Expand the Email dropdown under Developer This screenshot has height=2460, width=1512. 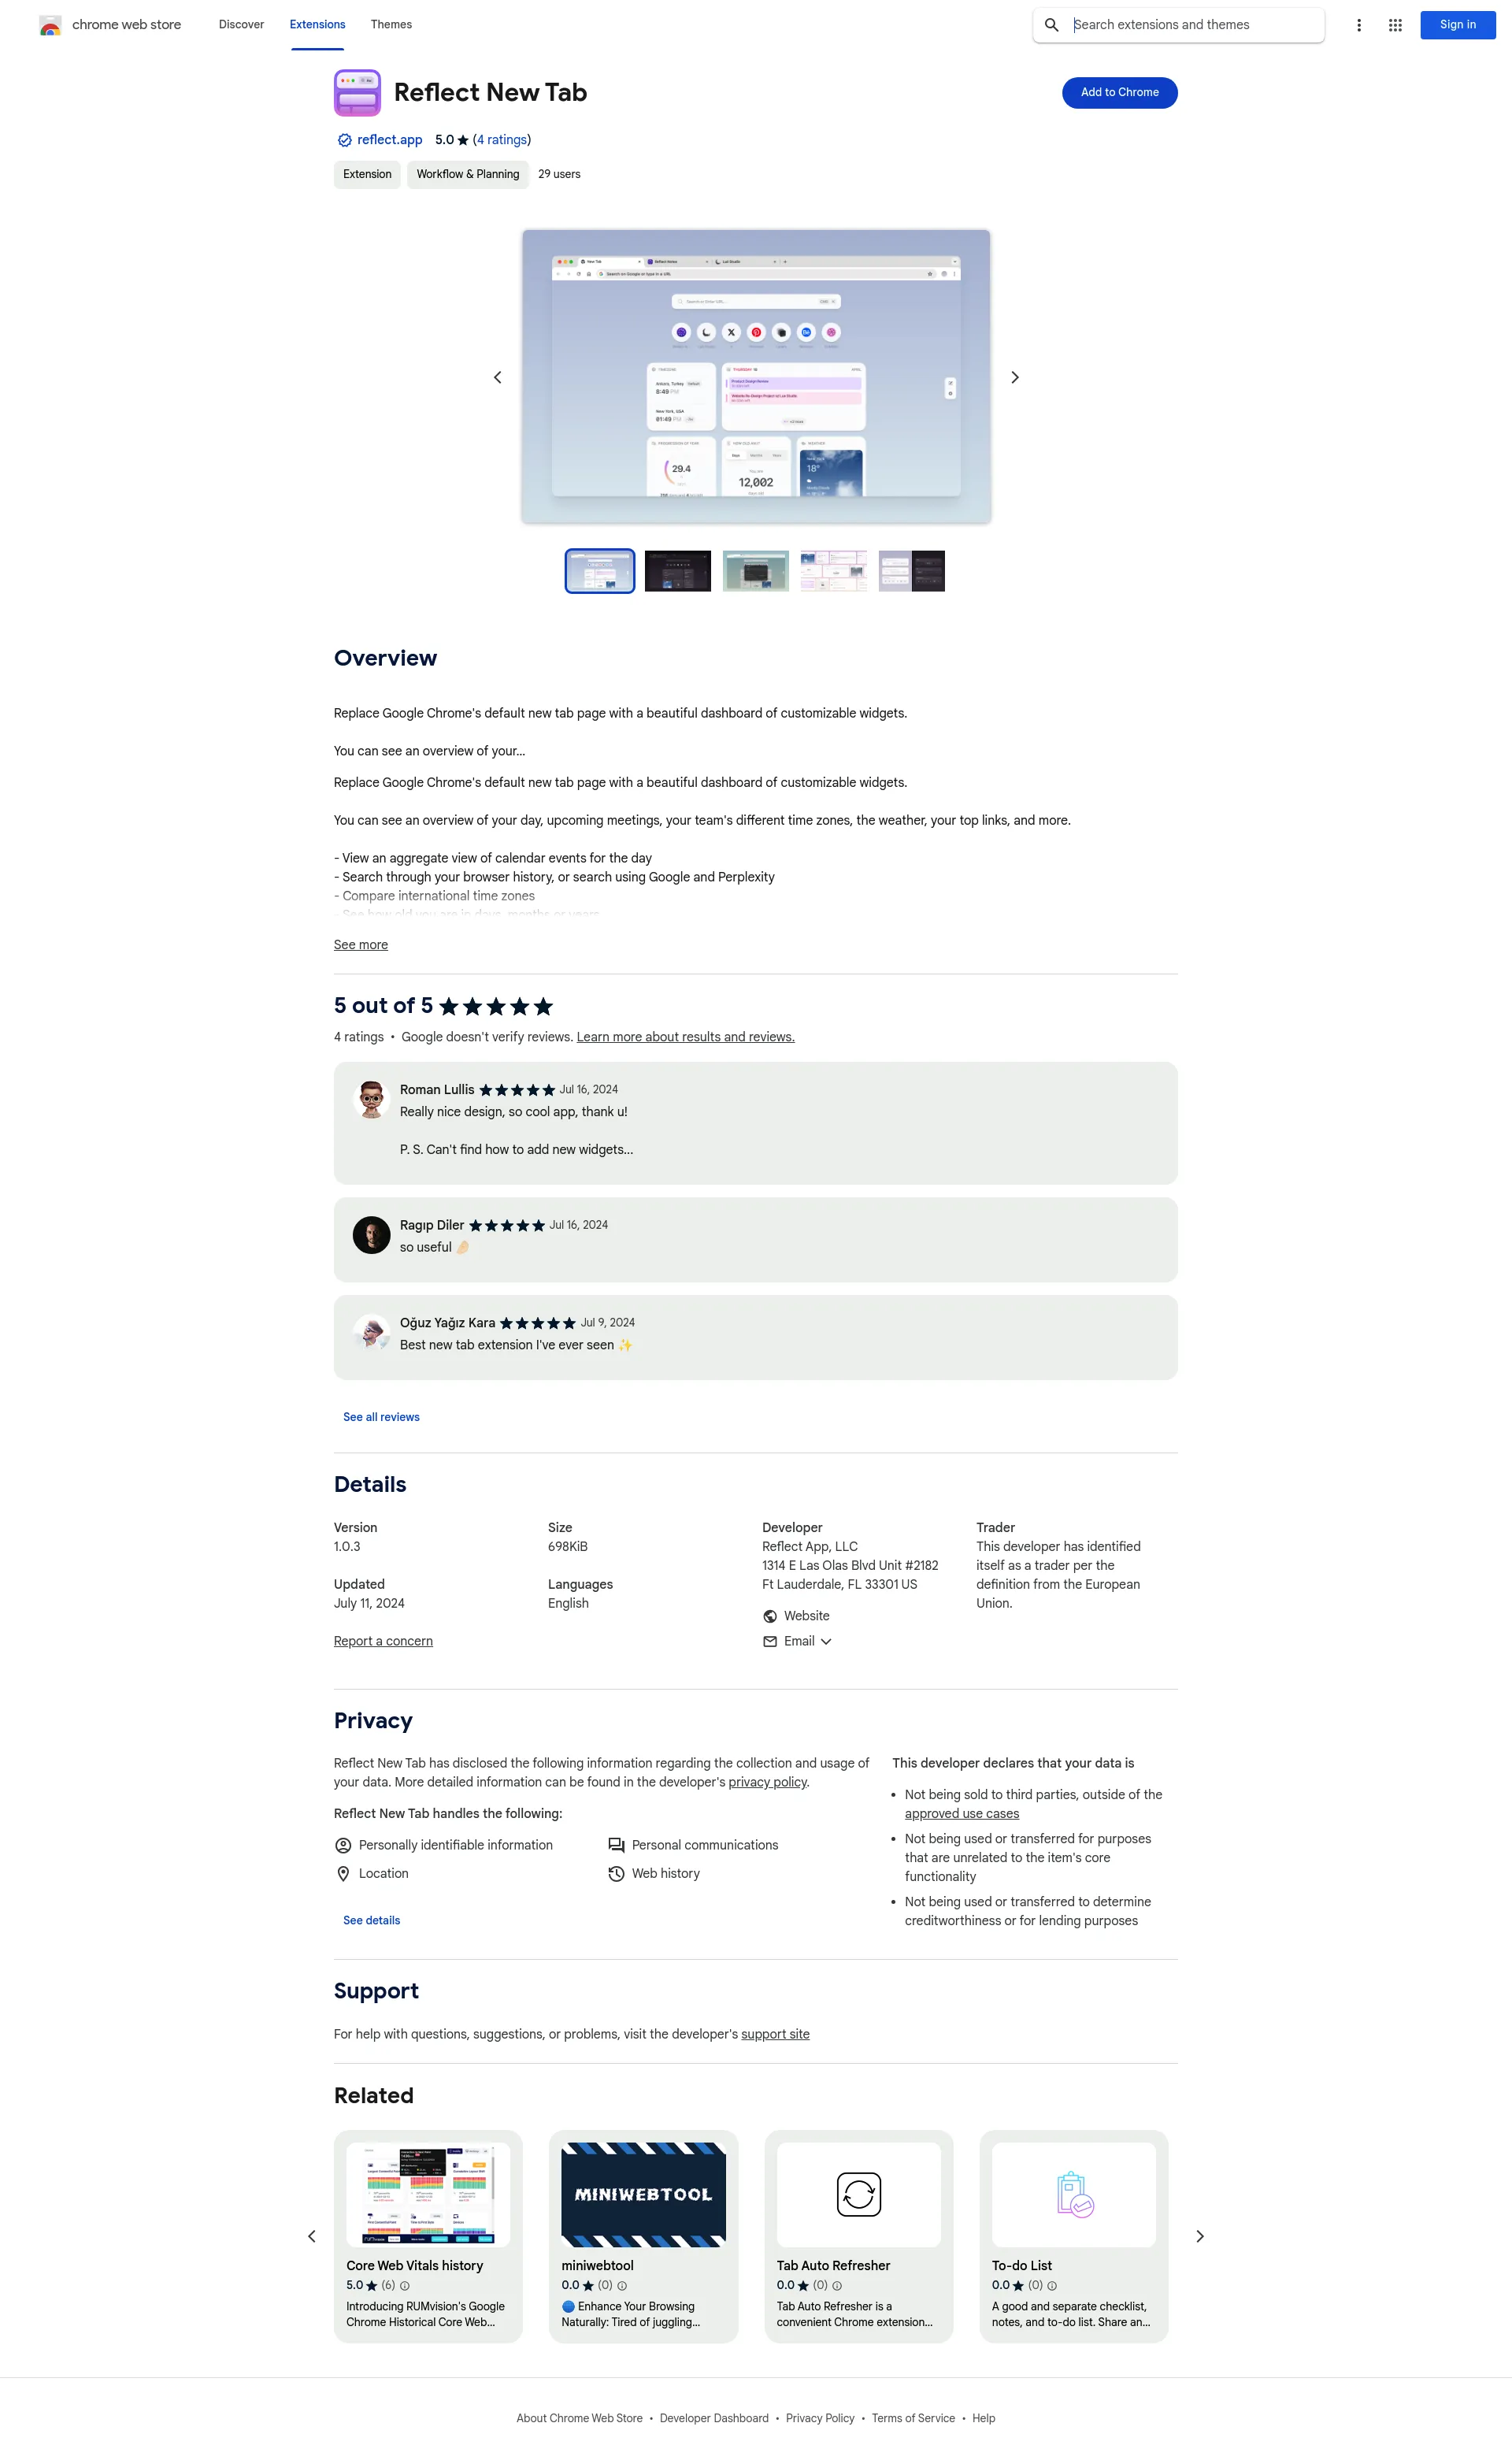(799, 1639)
